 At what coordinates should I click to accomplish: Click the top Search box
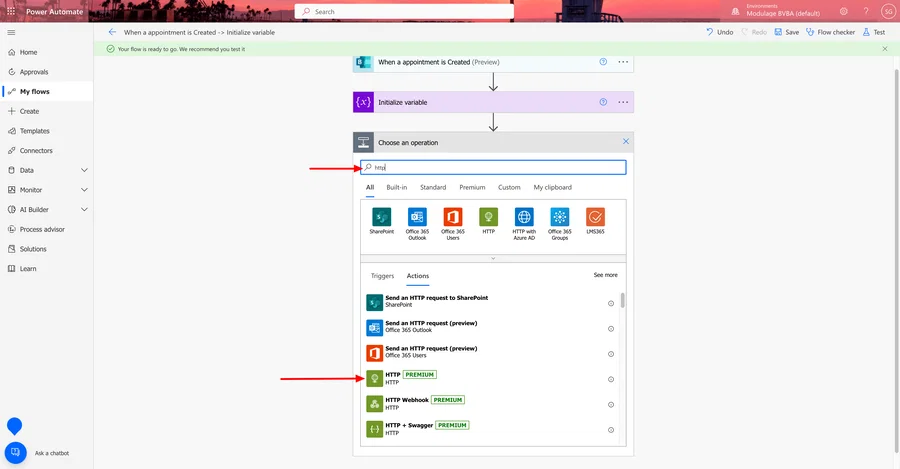pos(404,11)
